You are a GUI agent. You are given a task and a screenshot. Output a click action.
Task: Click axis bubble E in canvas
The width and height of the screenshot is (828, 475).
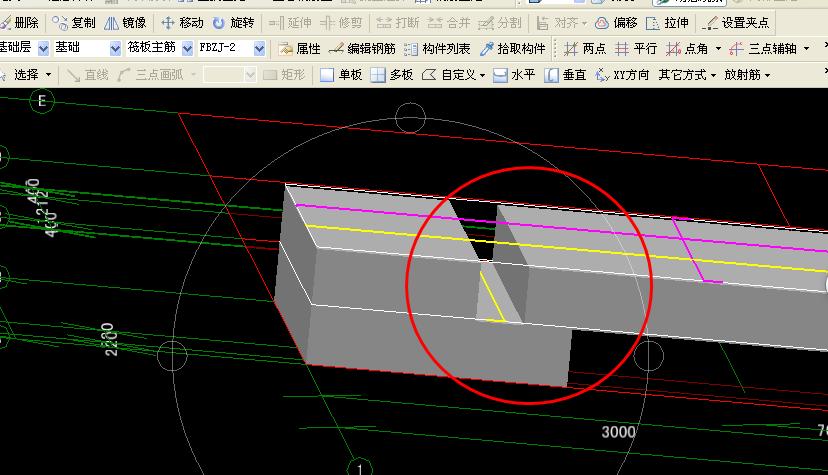coord(42,100)
